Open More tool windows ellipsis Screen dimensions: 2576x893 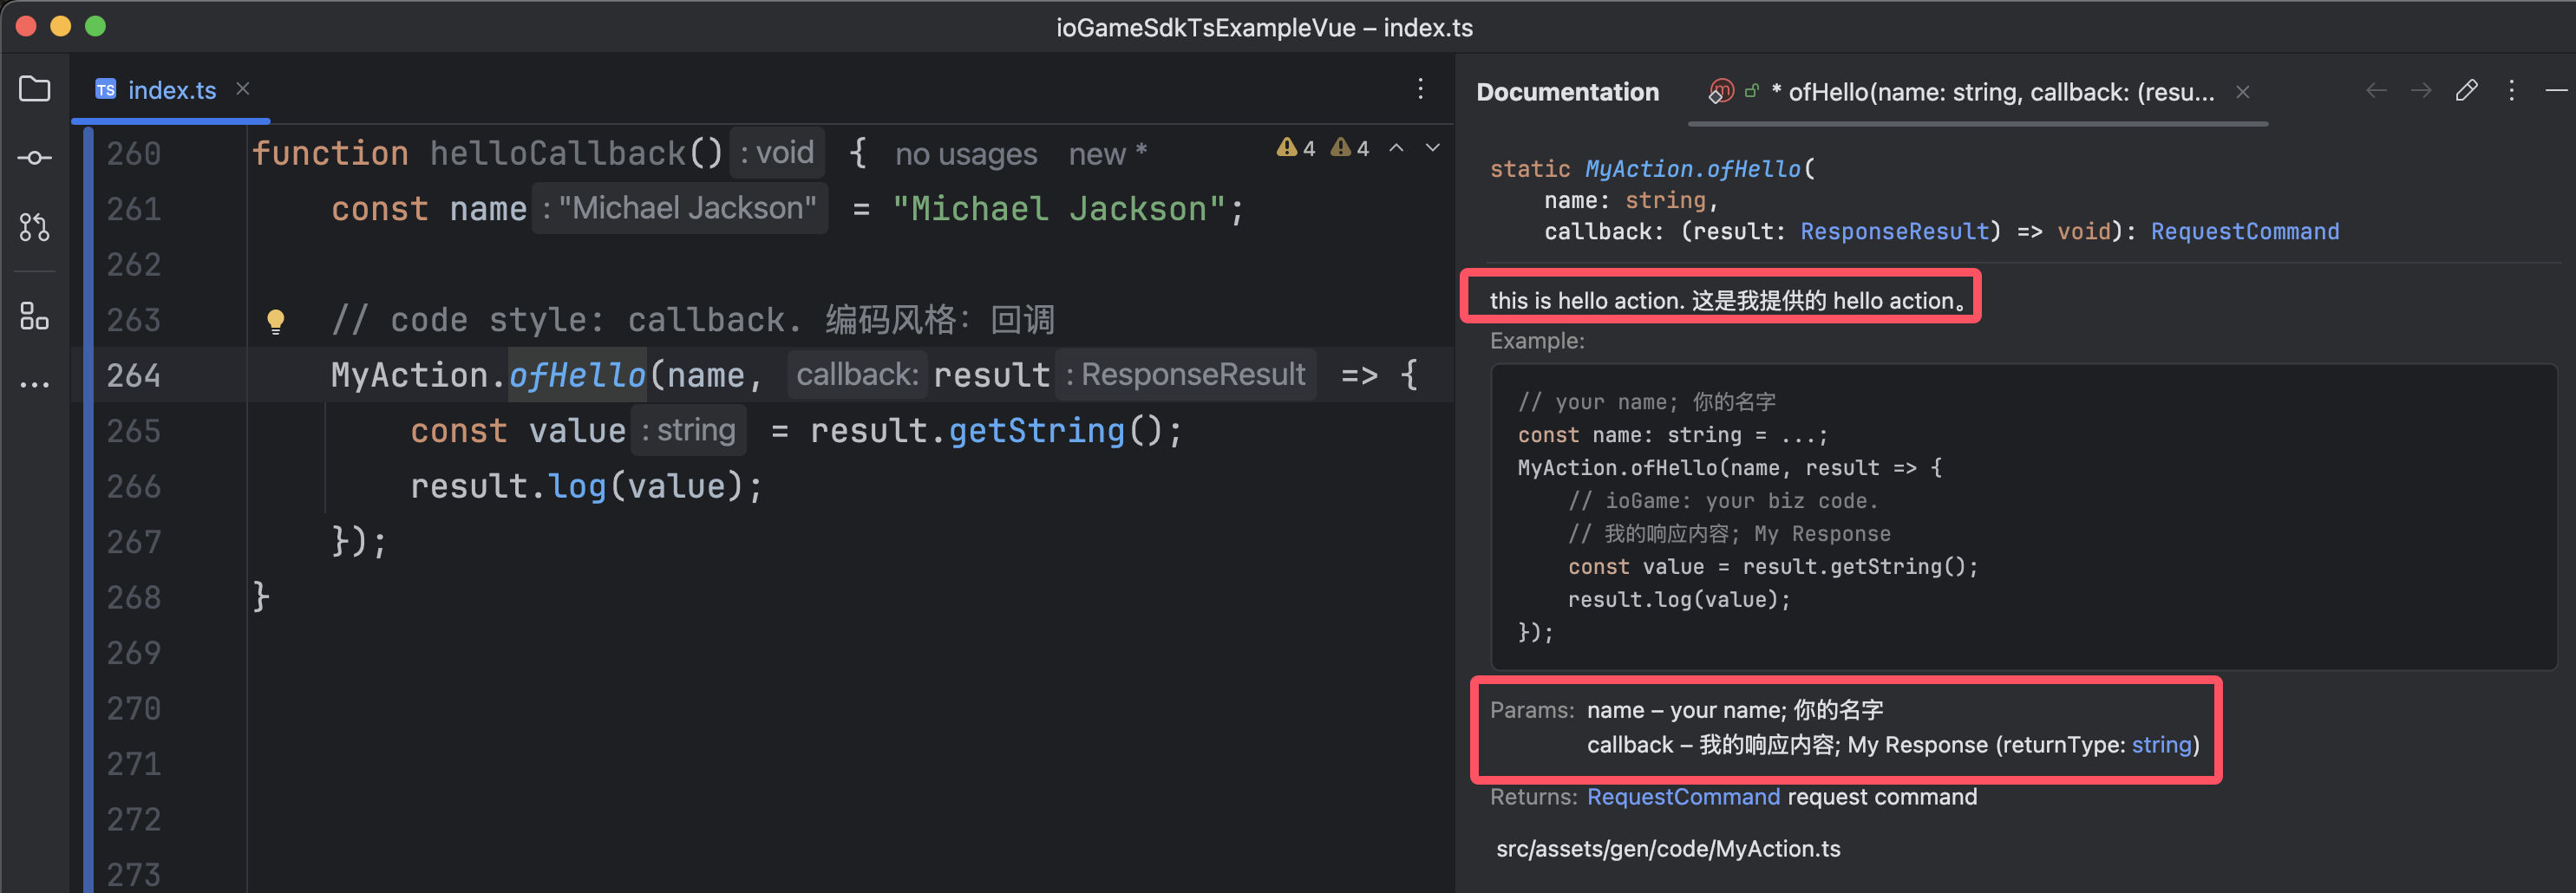click(34, 385)
